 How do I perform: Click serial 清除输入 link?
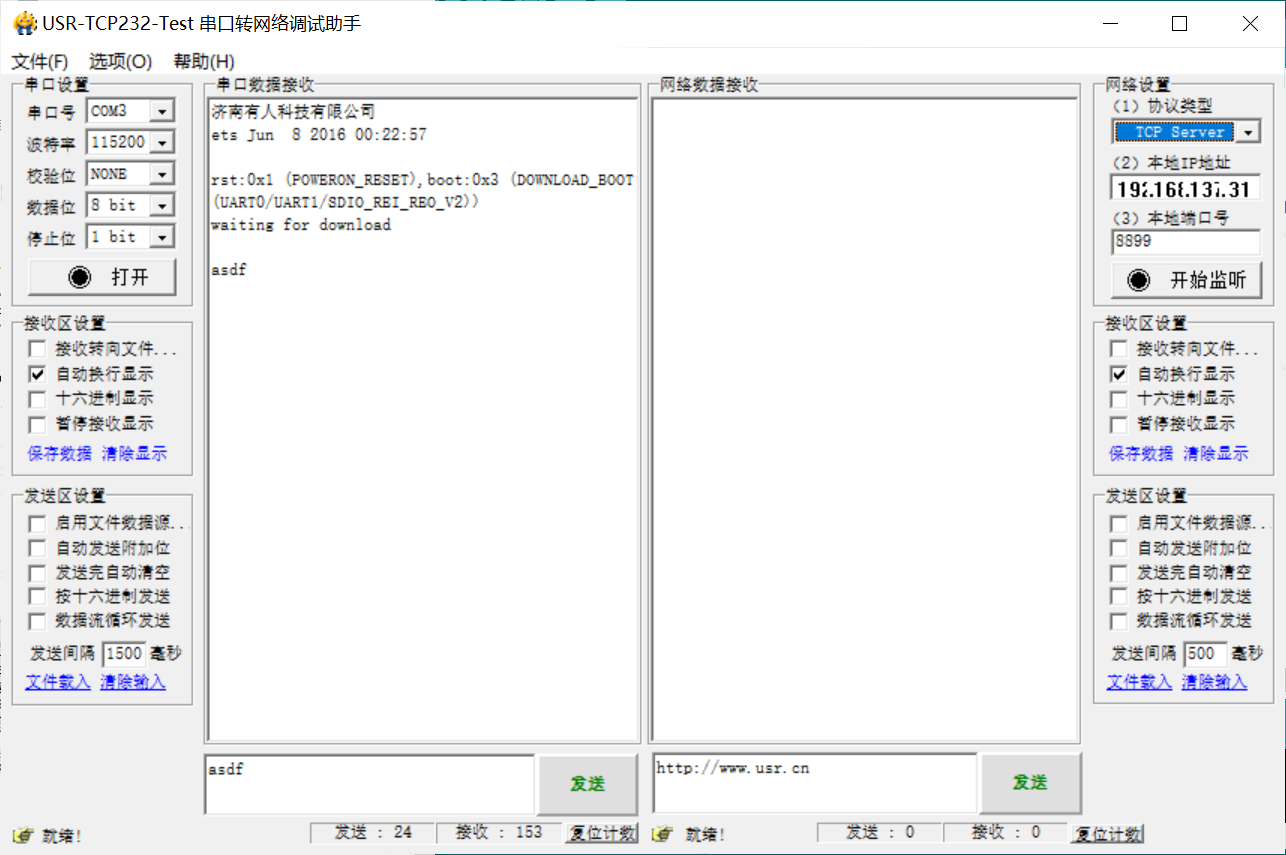[x=133, y=682]
